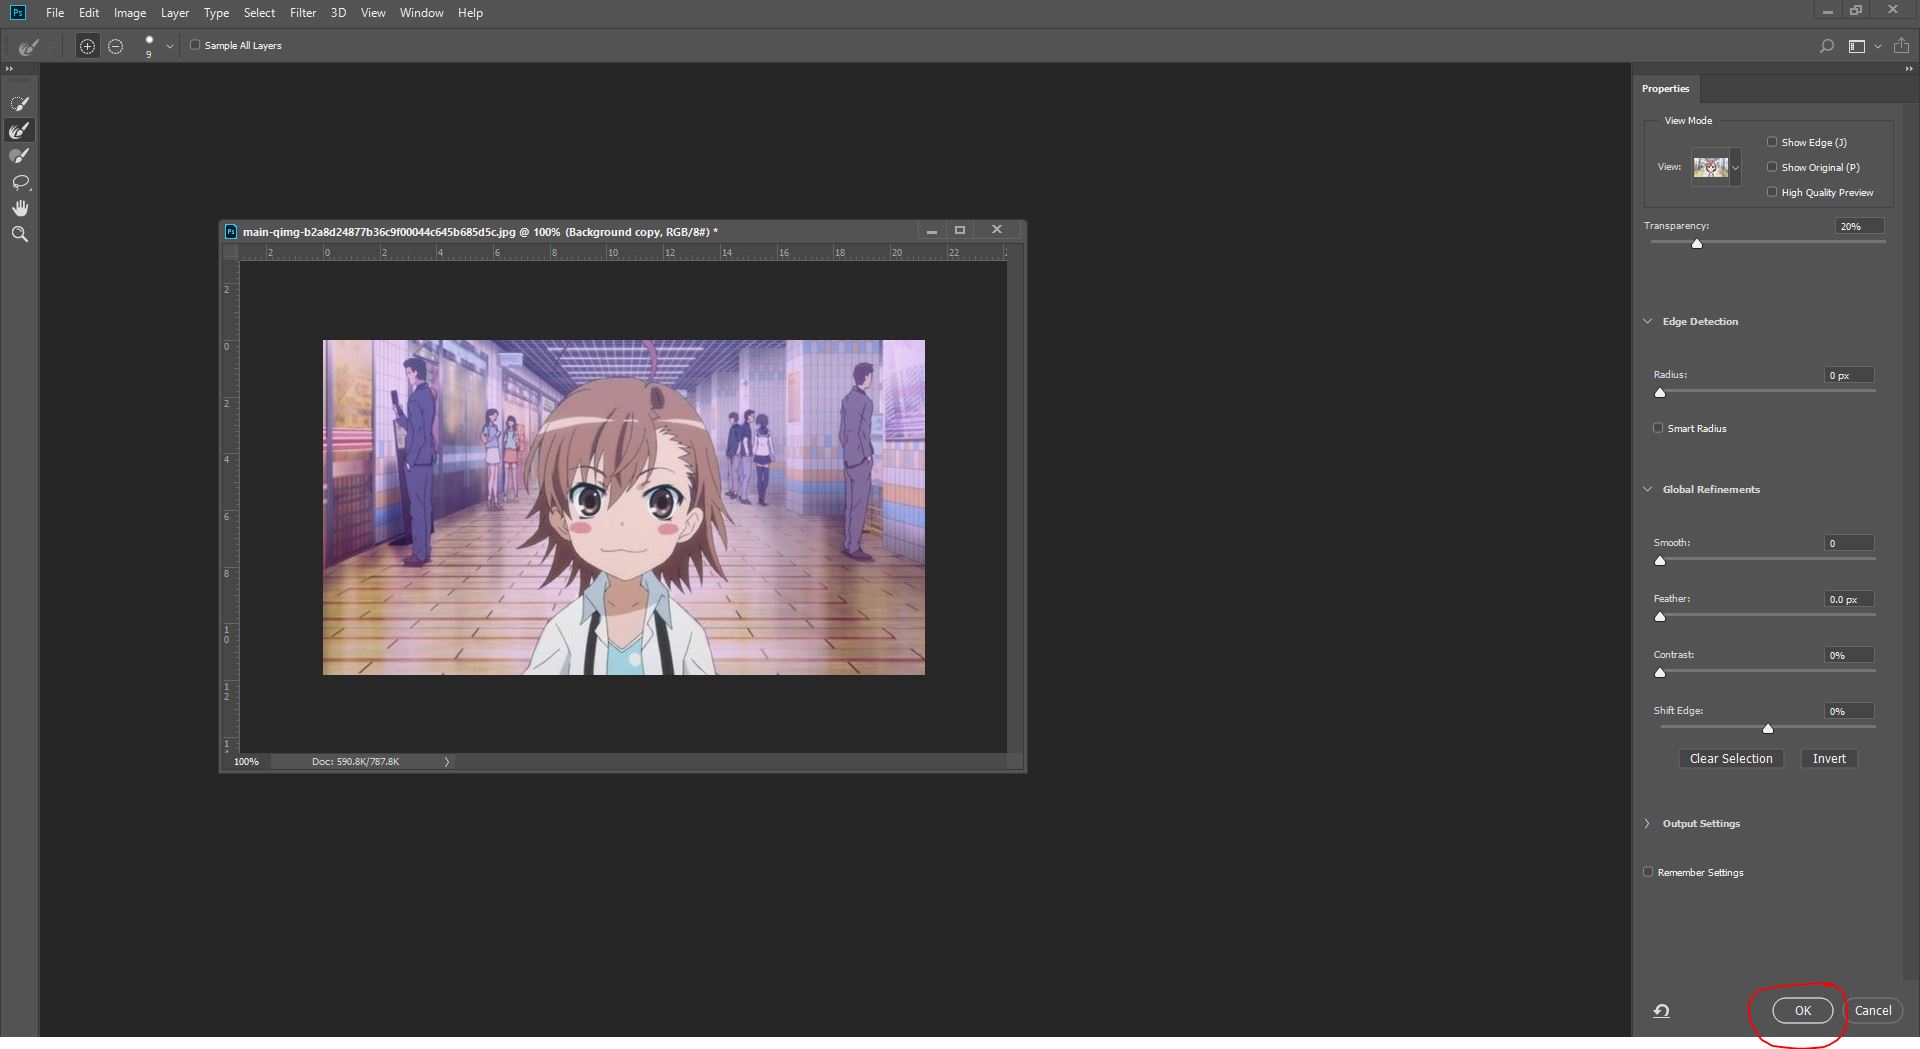
Task: Click the Radius slider handle
Action: (x=1660, y=392)
